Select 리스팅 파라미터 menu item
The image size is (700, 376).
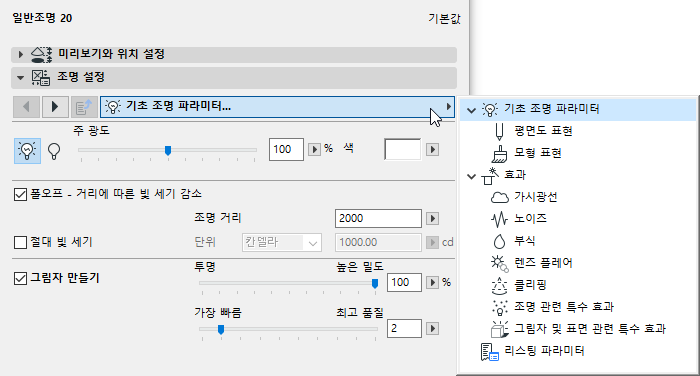pos(544,351)
